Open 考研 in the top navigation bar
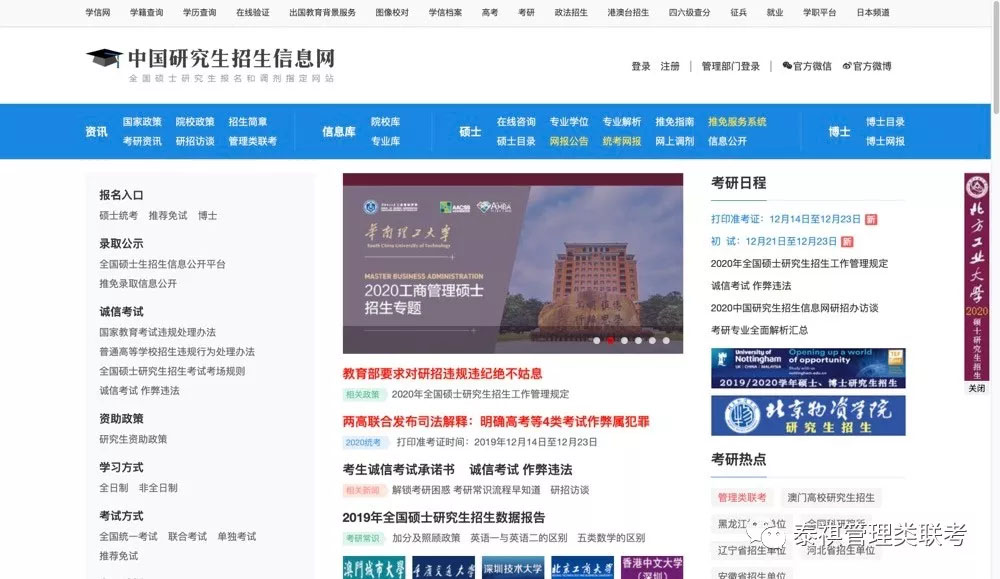This screenshot has height=579, width=1000. 526,13
